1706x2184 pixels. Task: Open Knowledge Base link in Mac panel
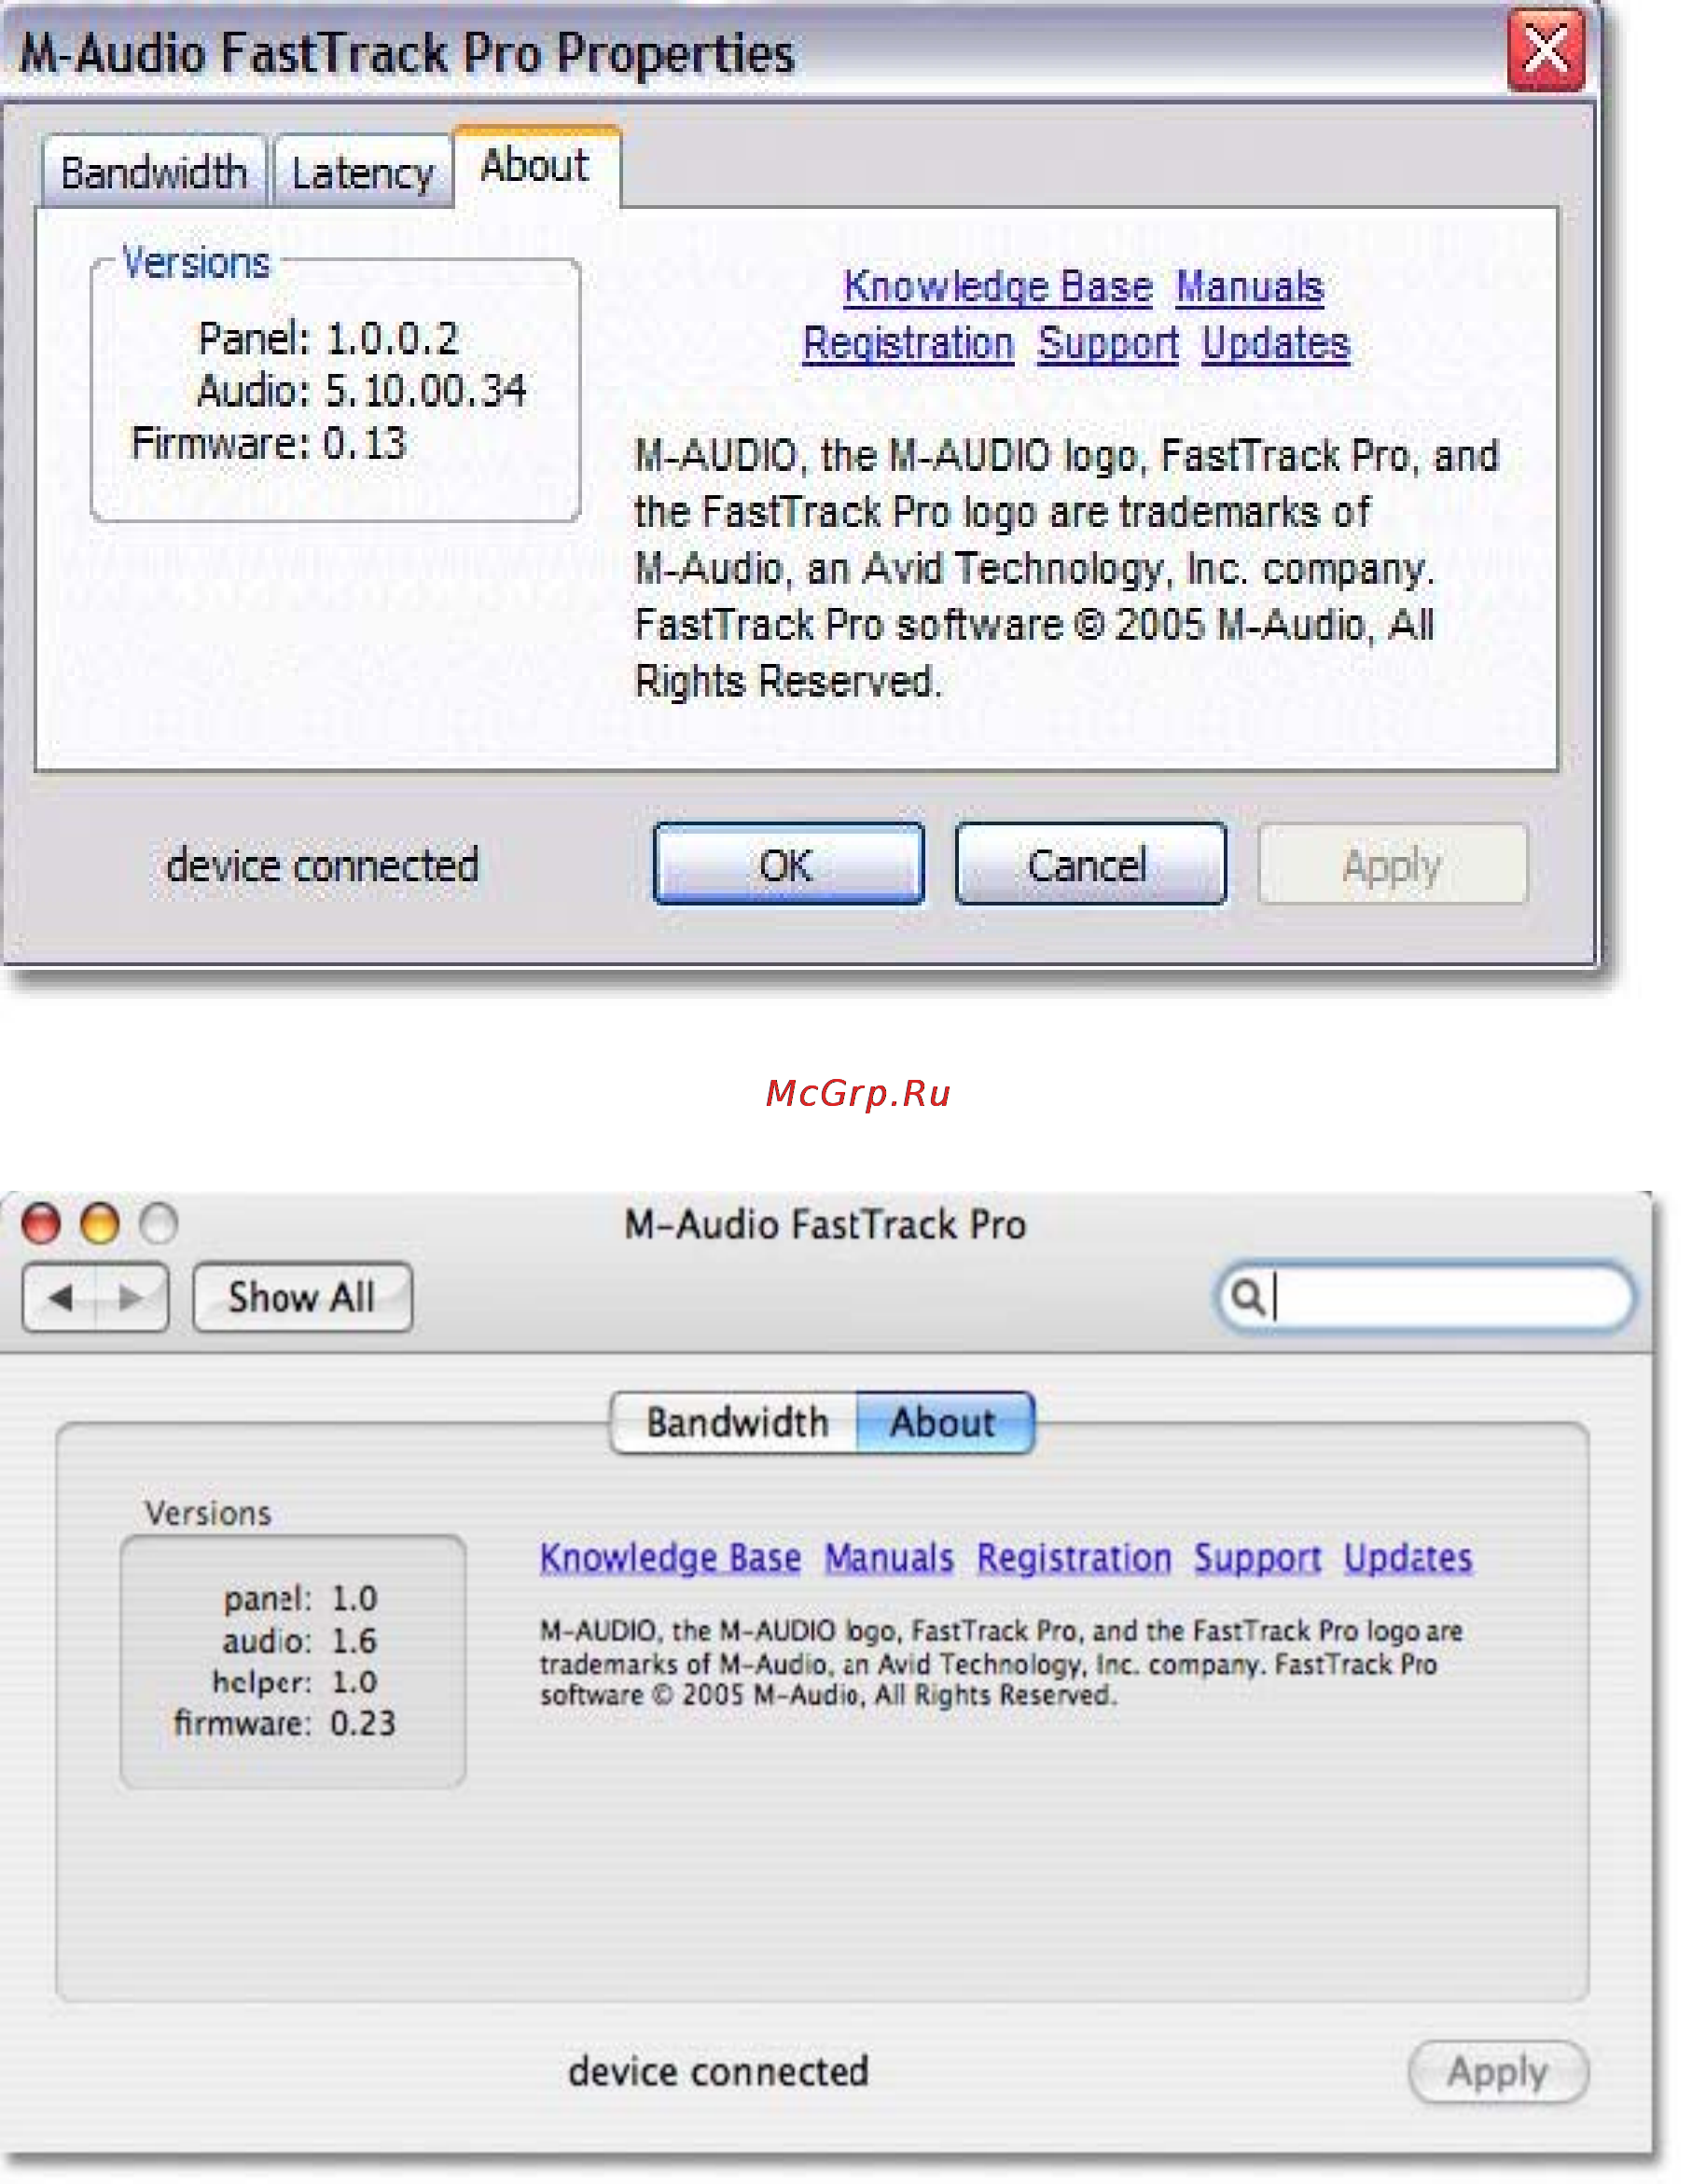[x=670, y=1558]
